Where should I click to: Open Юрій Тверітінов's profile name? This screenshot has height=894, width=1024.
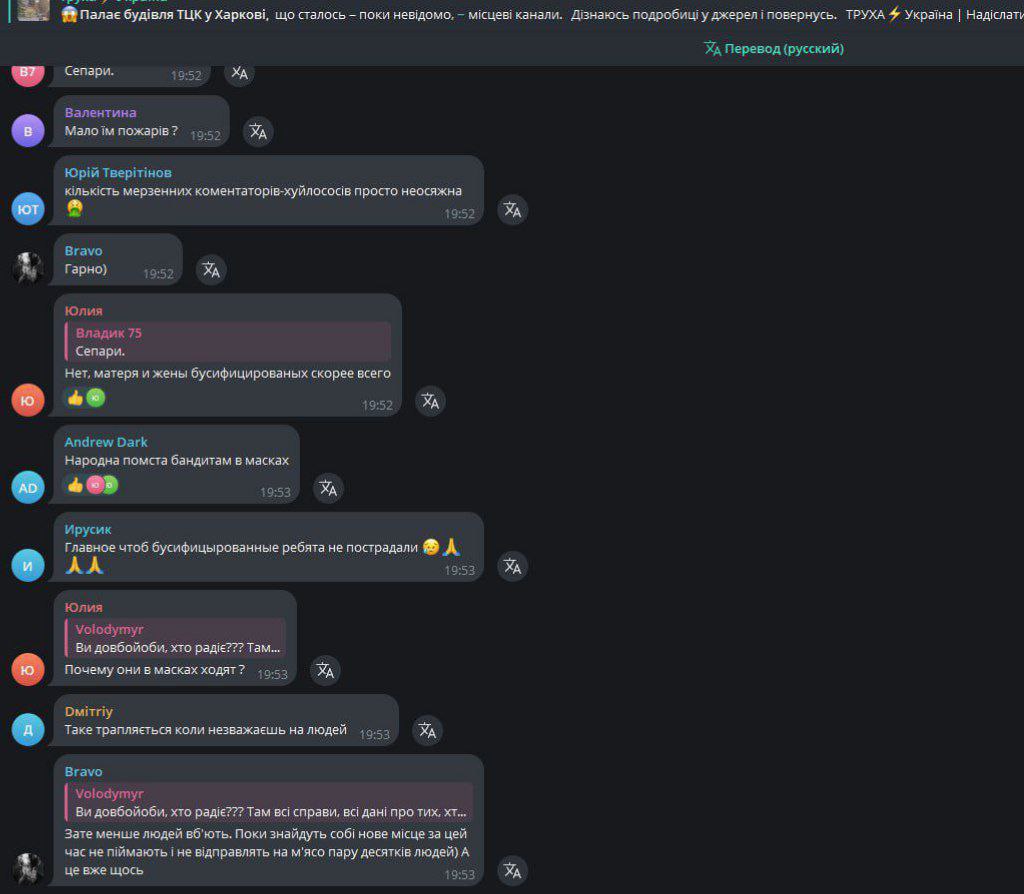[x=118, y=172]
